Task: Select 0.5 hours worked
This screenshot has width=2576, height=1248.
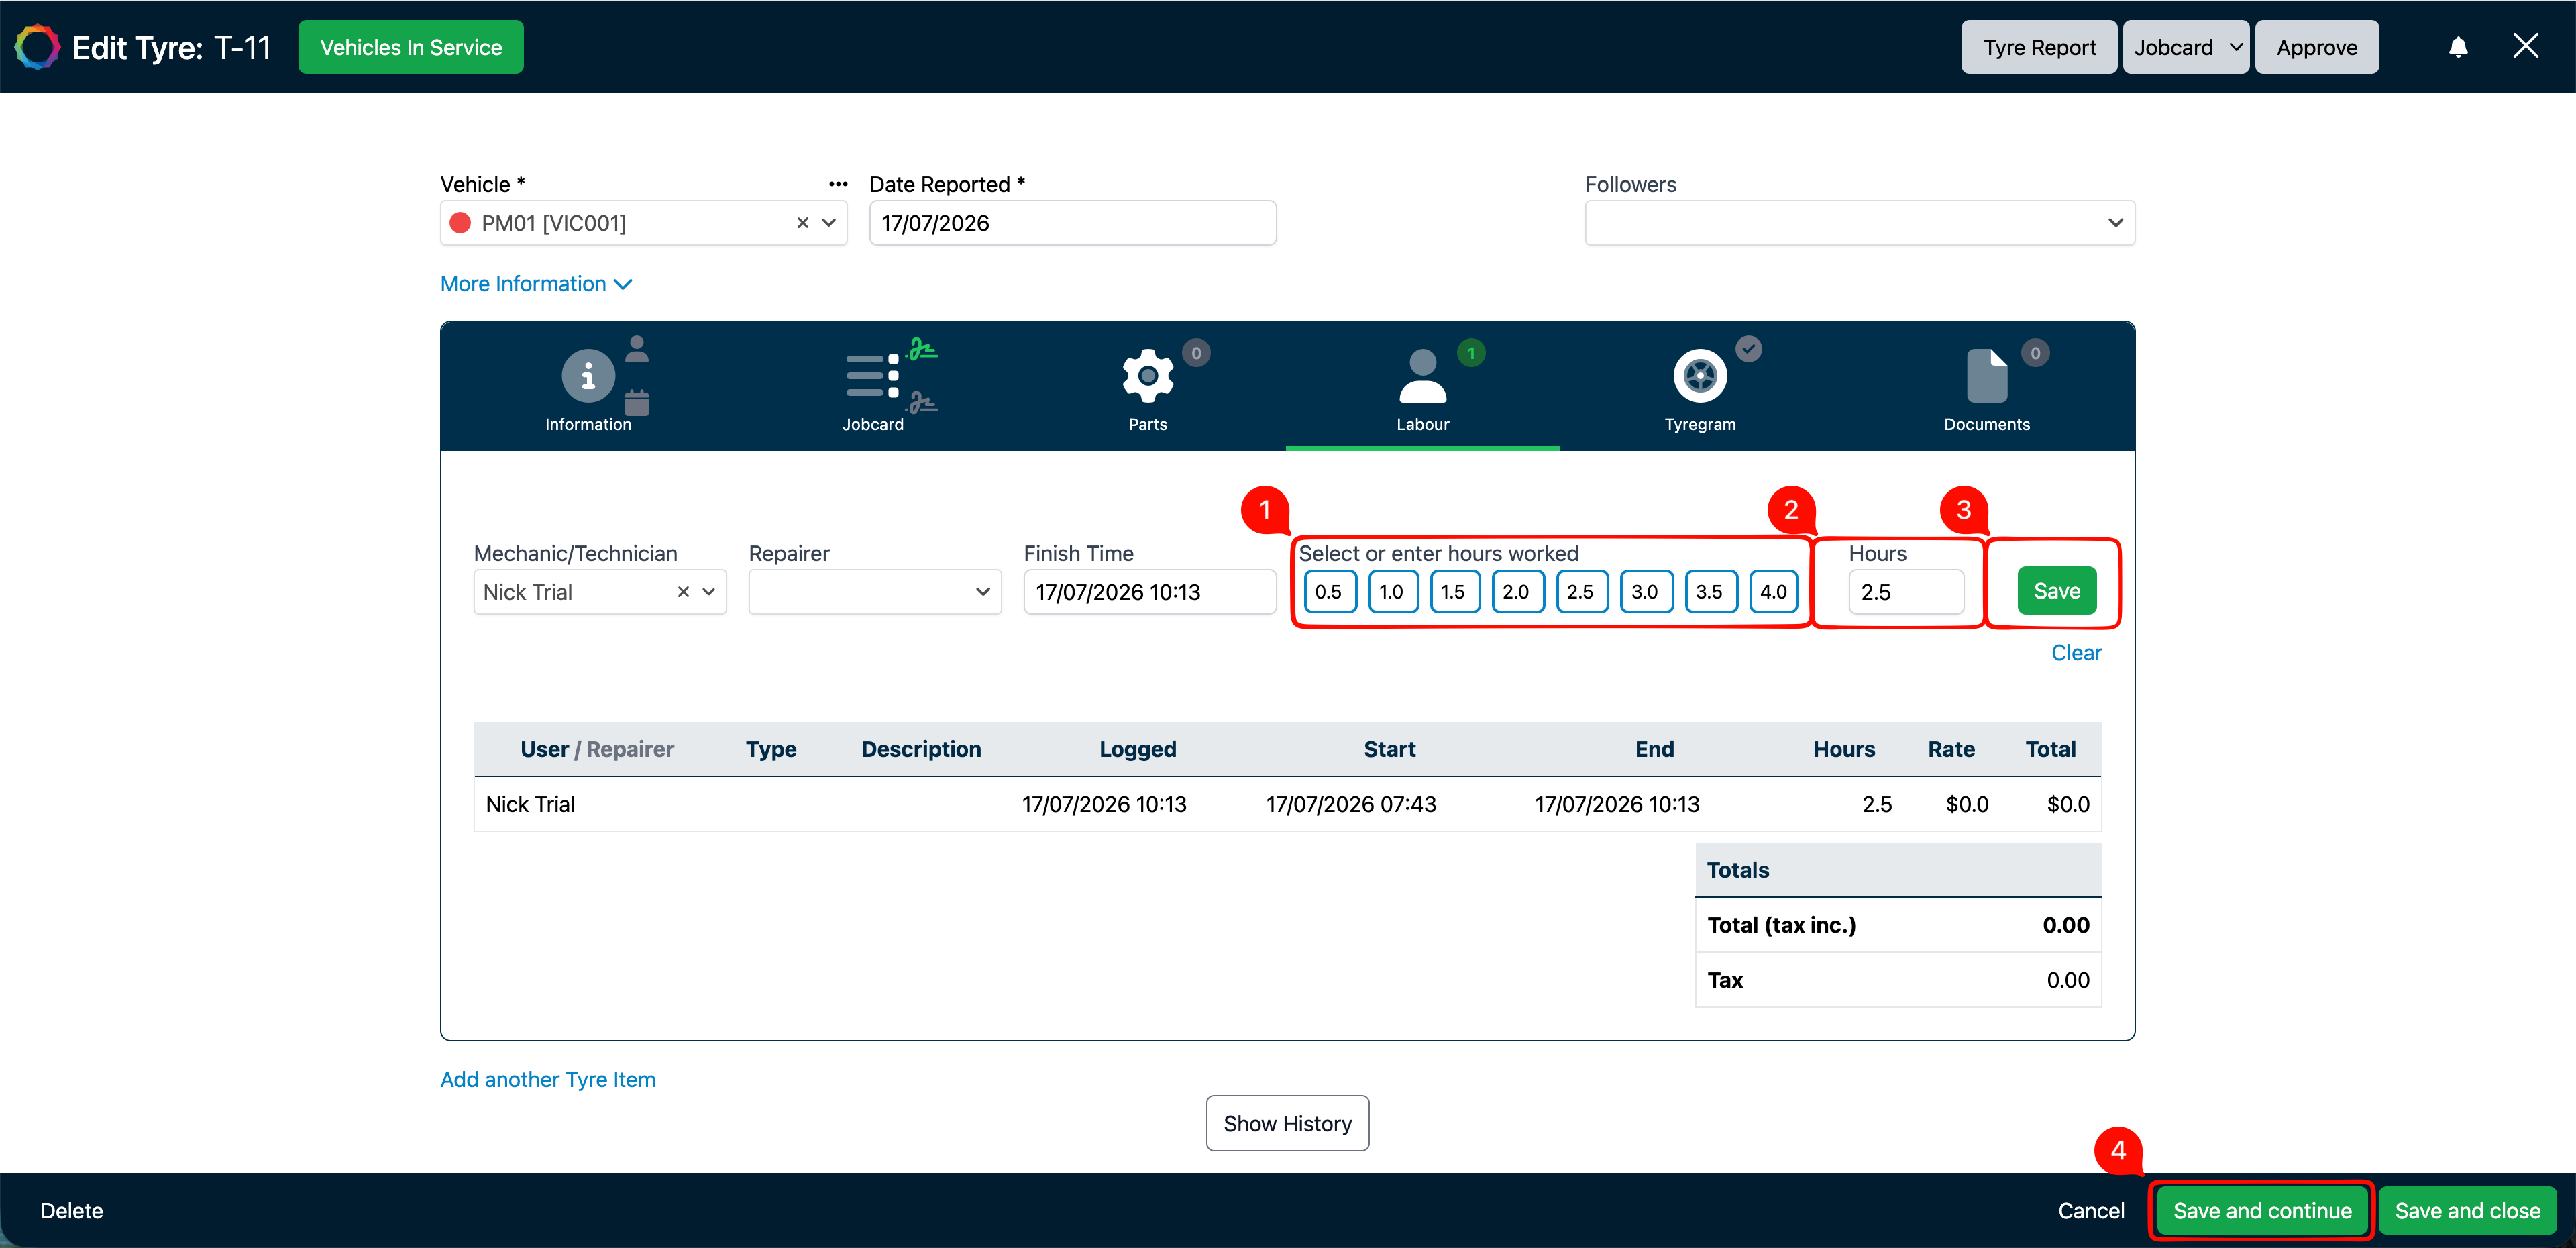Action: [x=1329, y=592]
